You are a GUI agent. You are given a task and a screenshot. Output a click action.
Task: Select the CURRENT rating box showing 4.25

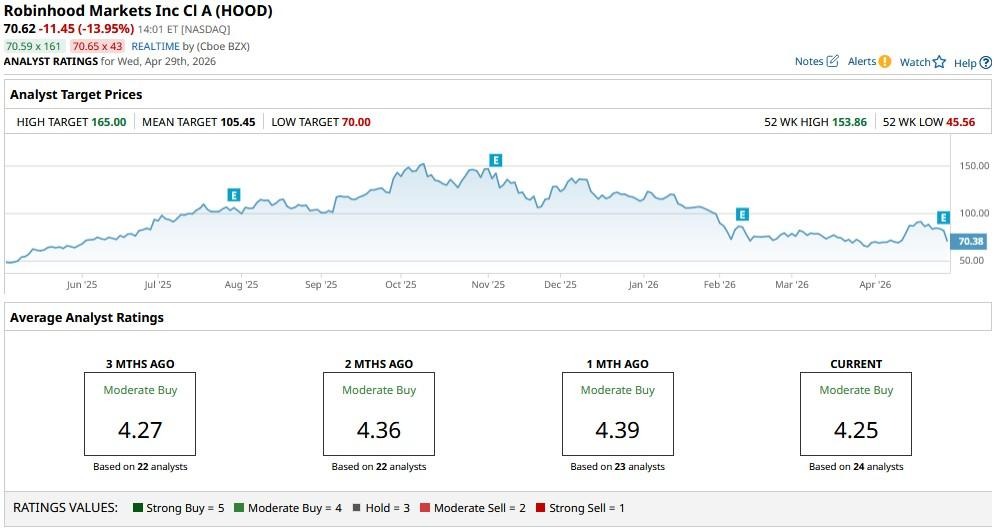pos(855,414)
